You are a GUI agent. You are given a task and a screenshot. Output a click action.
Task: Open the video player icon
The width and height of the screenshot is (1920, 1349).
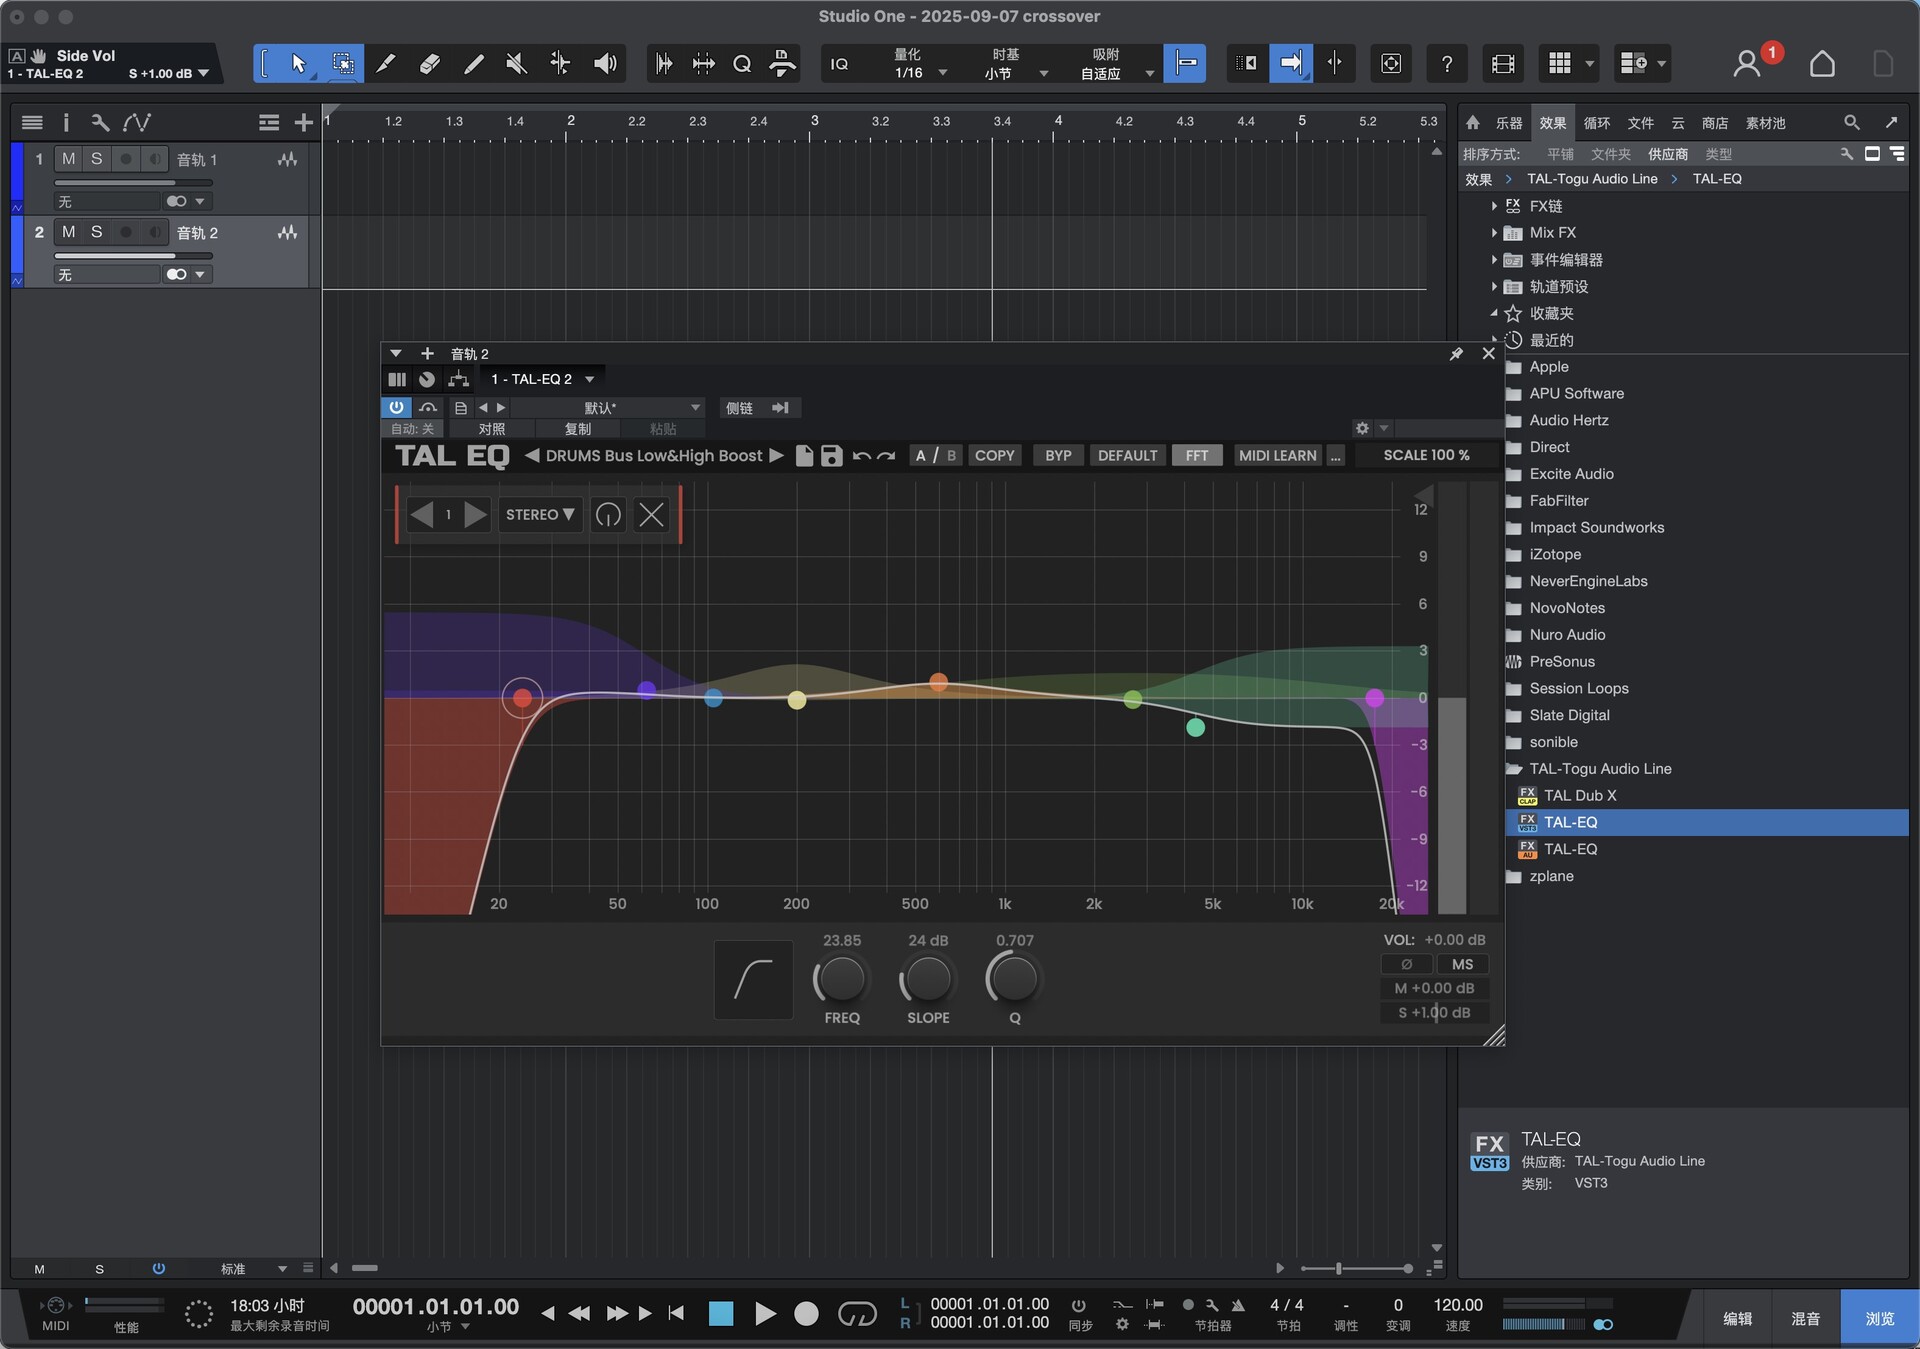pos(1502,64)
